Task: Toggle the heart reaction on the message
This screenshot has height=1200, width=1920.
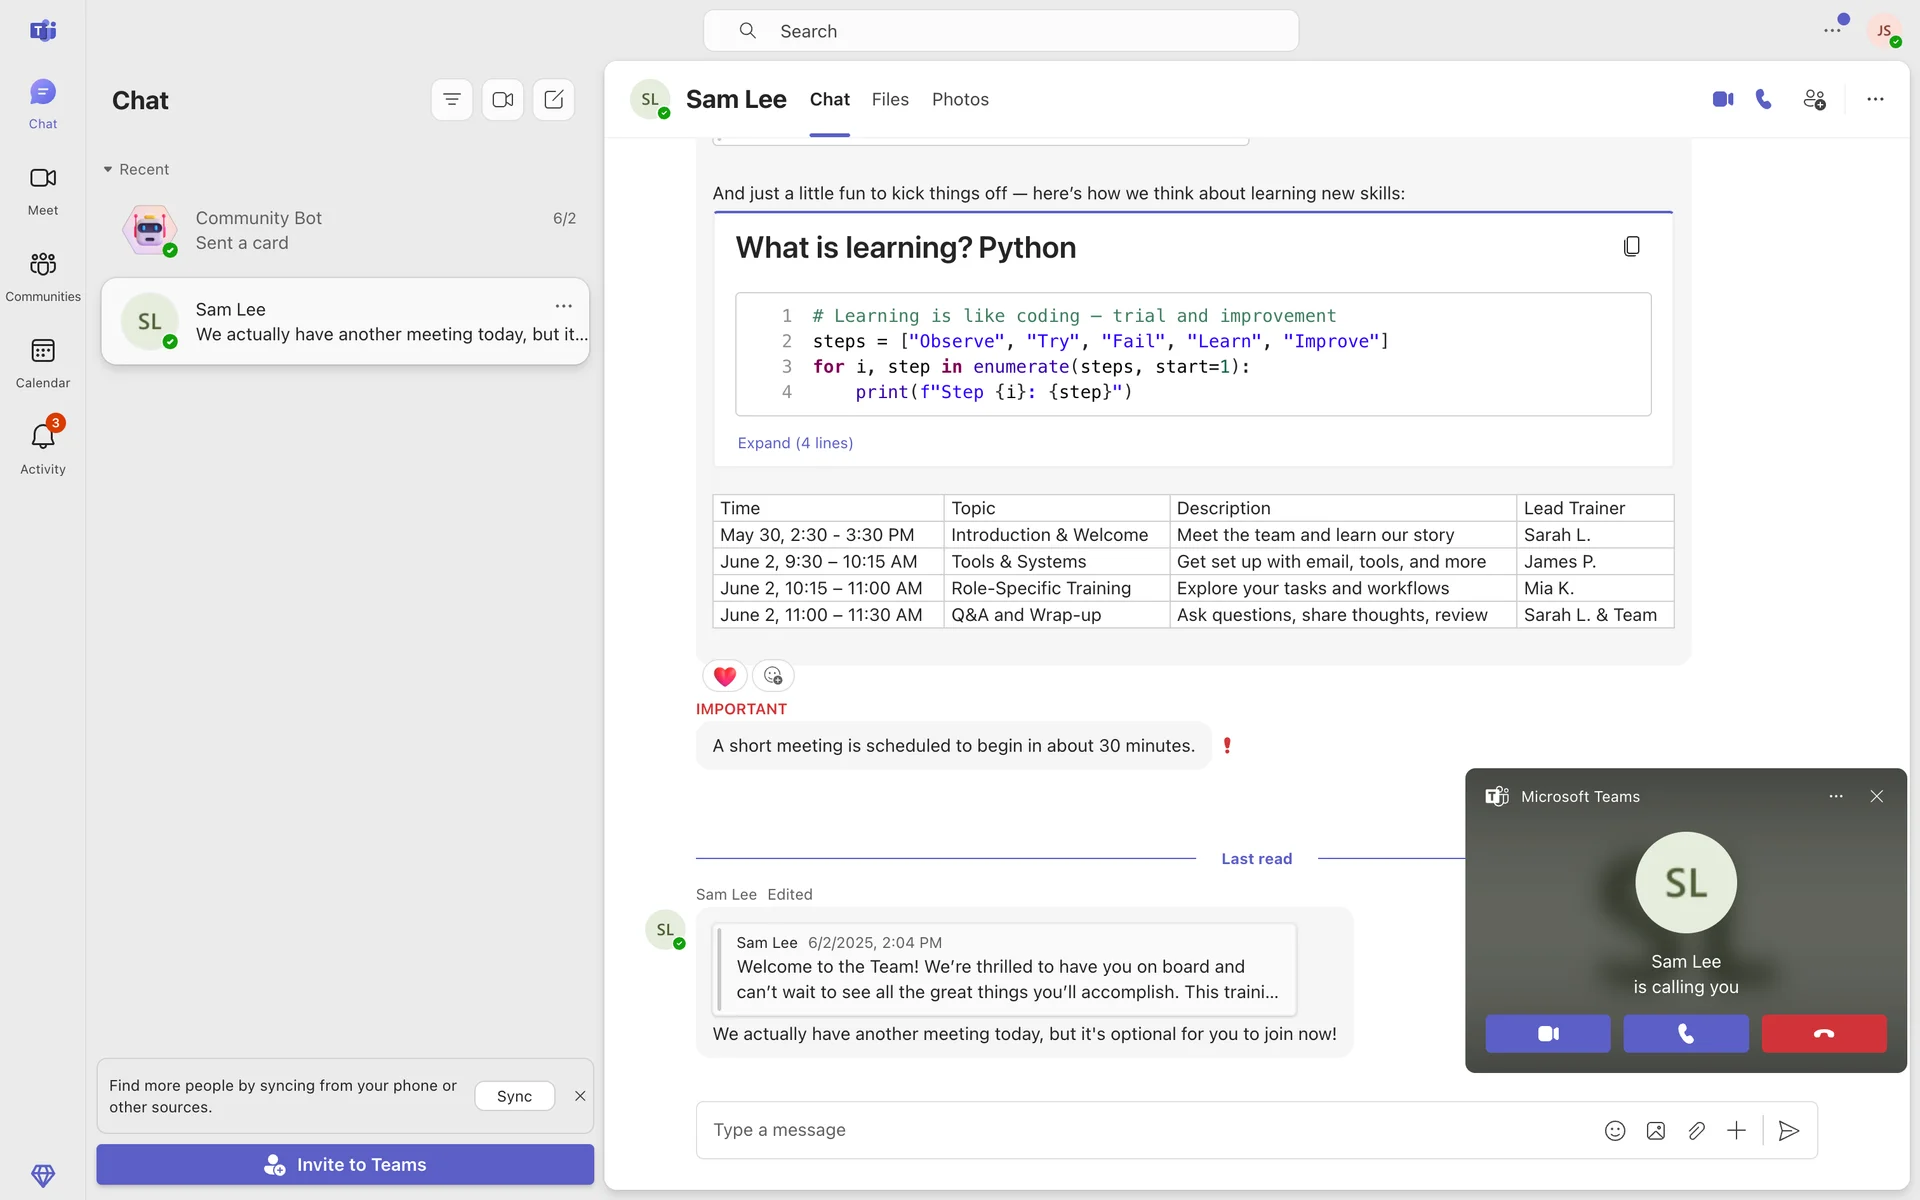Action: click(724, 676)
